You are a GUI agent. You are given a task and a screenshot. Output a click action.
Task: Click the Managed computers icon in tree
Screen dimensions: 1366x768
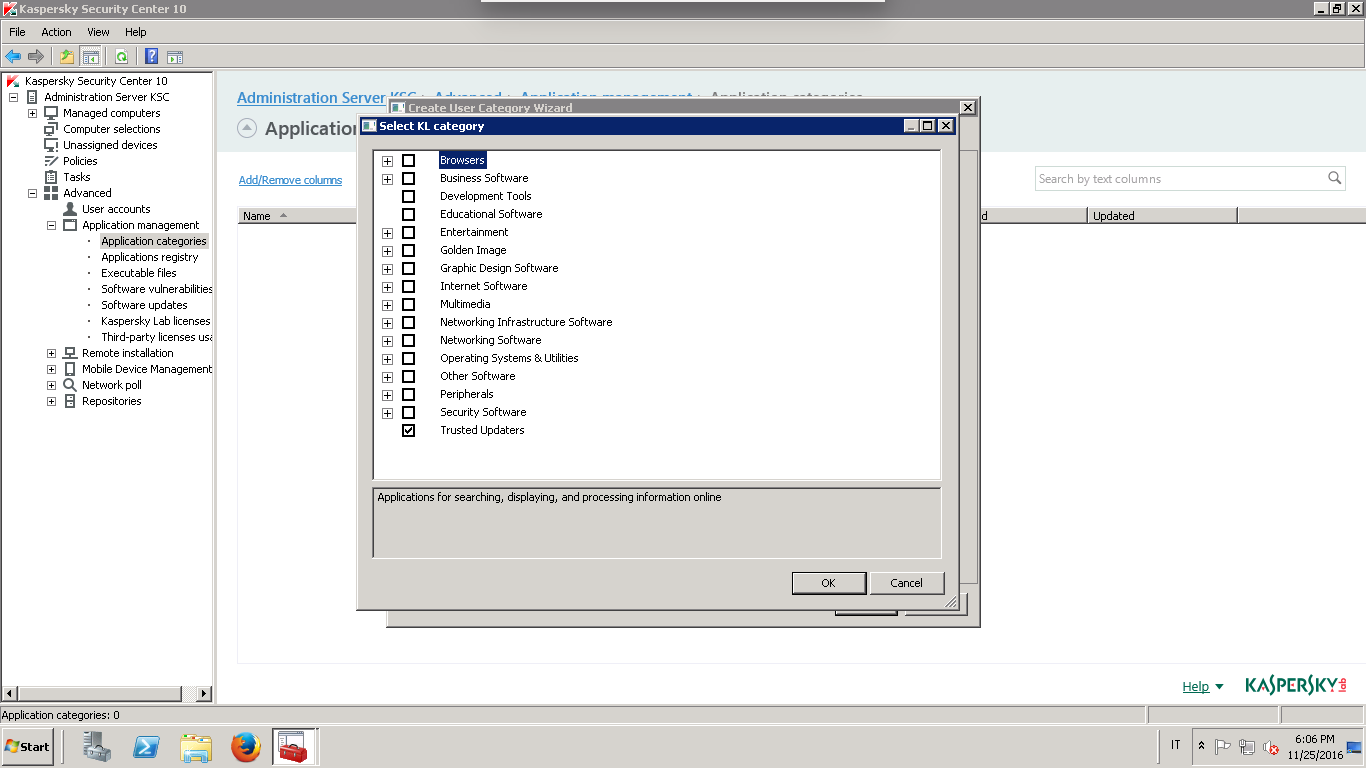coord(51,113)
